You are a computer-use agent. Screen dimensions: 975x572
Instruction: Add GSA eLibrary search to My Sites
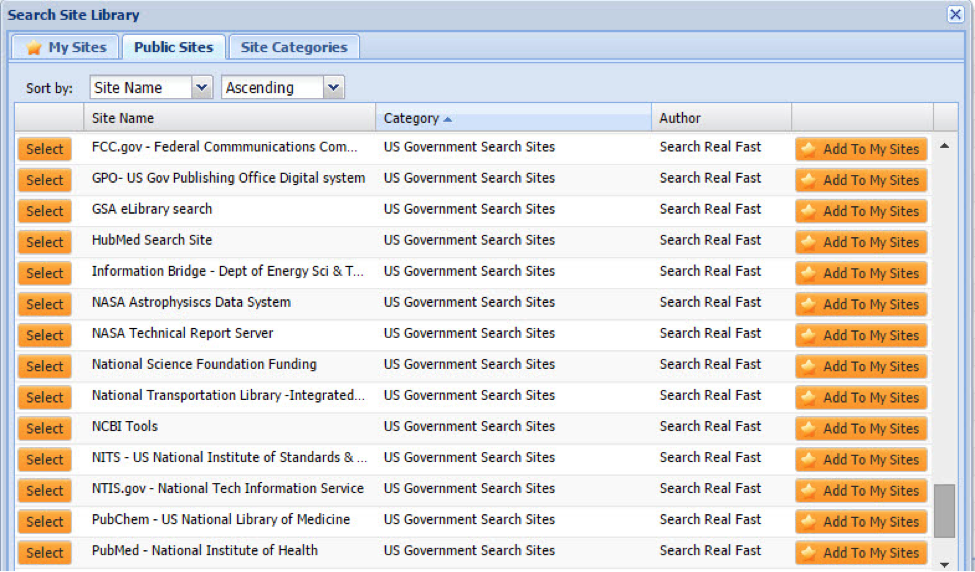[x=861, y=211]
